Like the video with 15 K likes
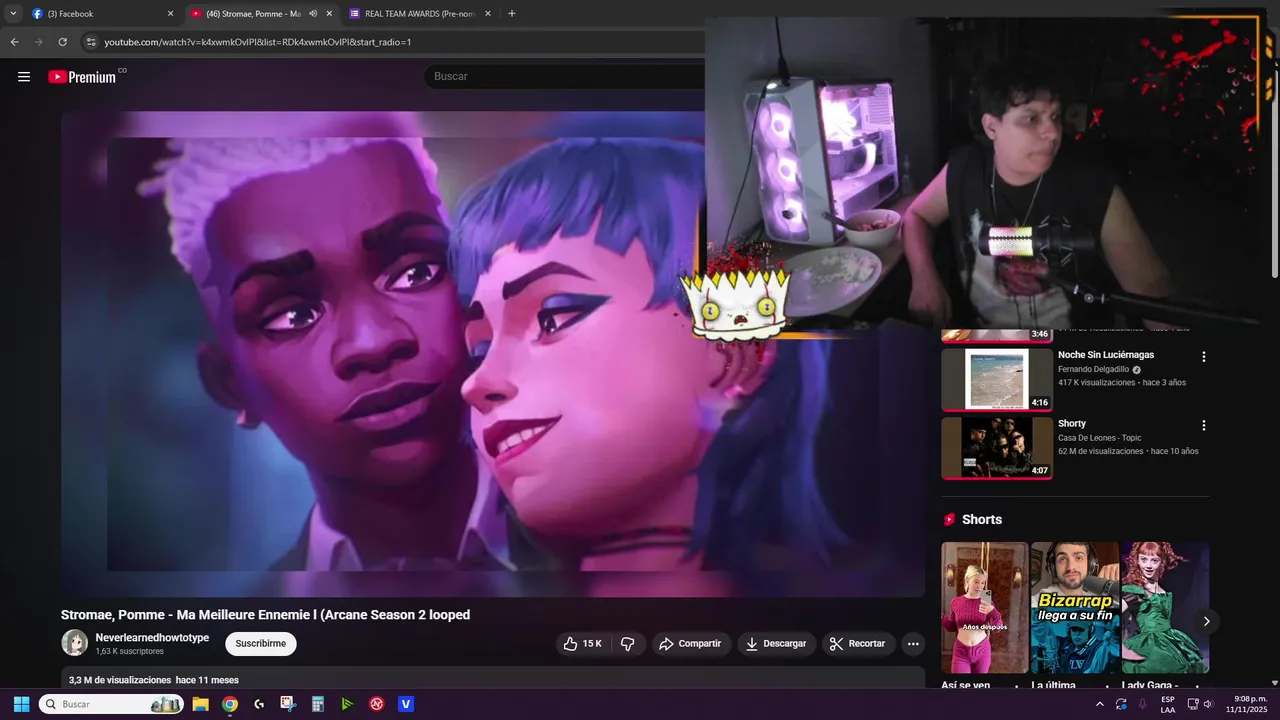This screenshot has height=720, width=1280. point(582,644)
